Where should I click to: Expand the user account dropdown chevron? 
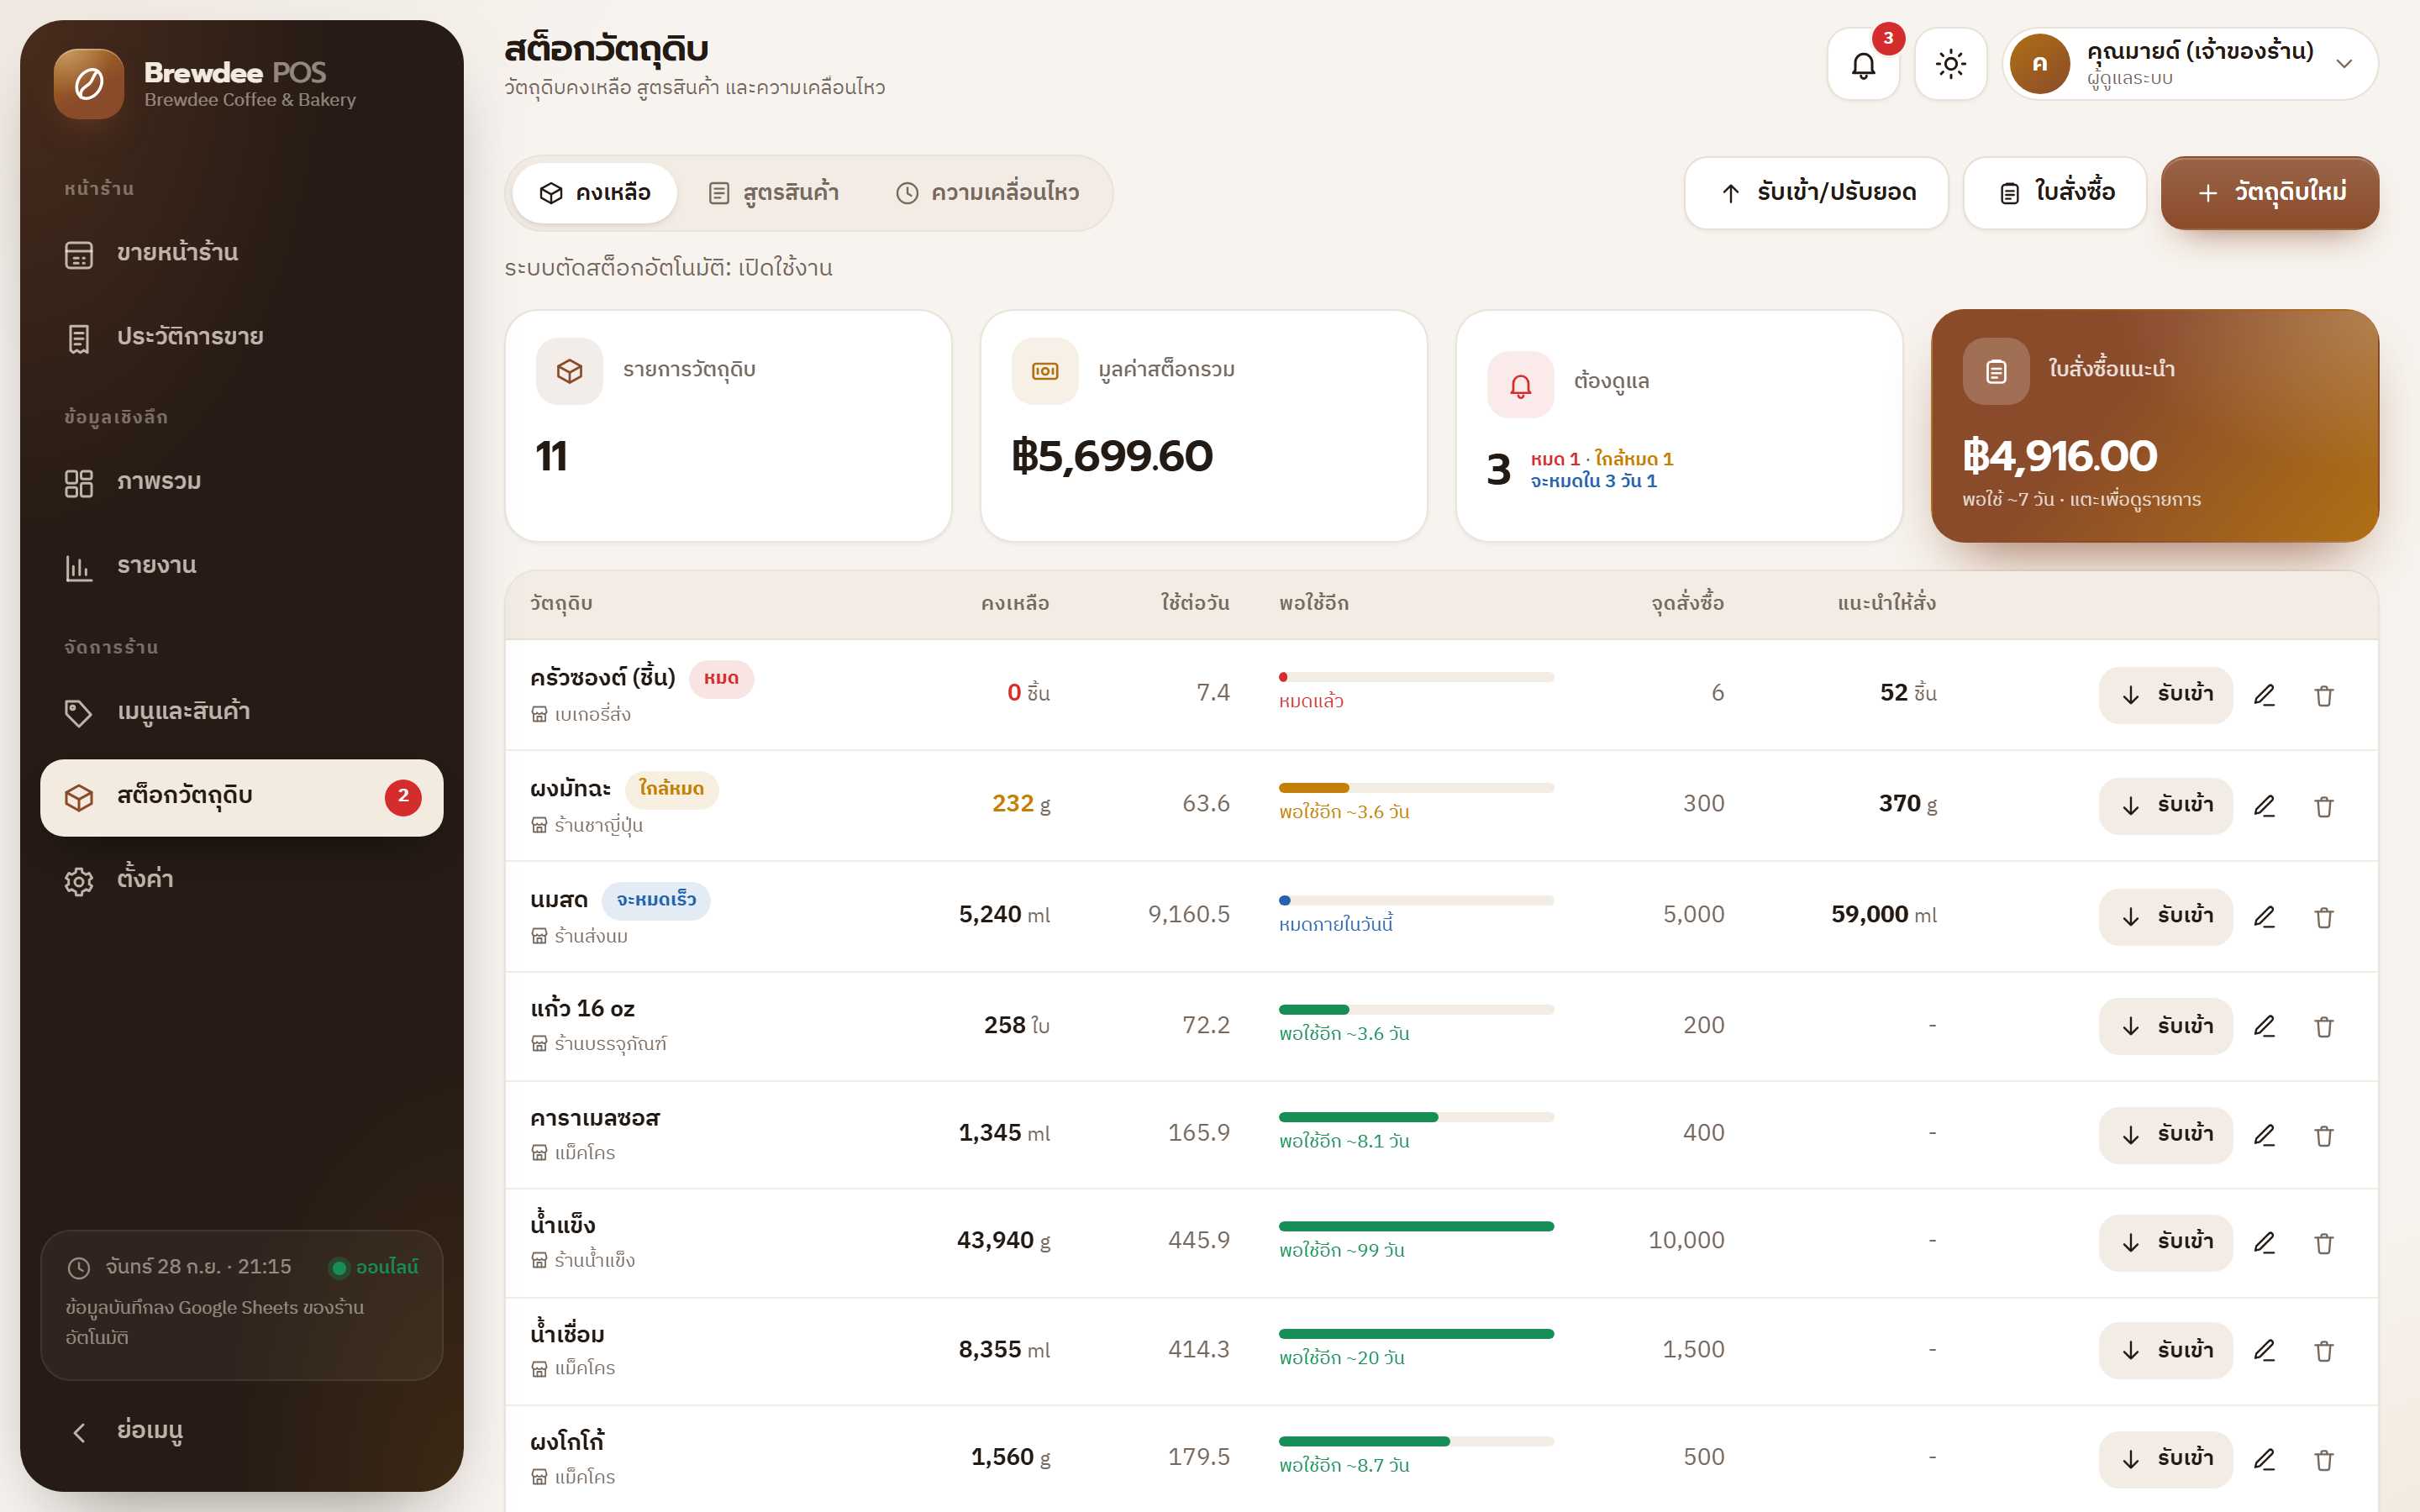coord(2344,64)
